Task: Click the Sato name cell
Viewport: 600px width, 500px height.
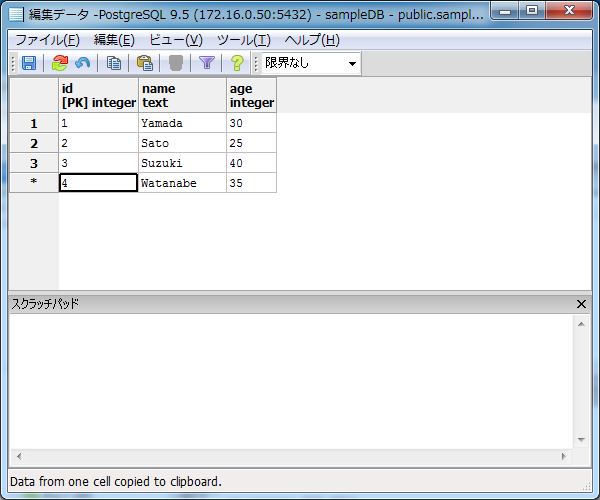Action: coord(183,143)
